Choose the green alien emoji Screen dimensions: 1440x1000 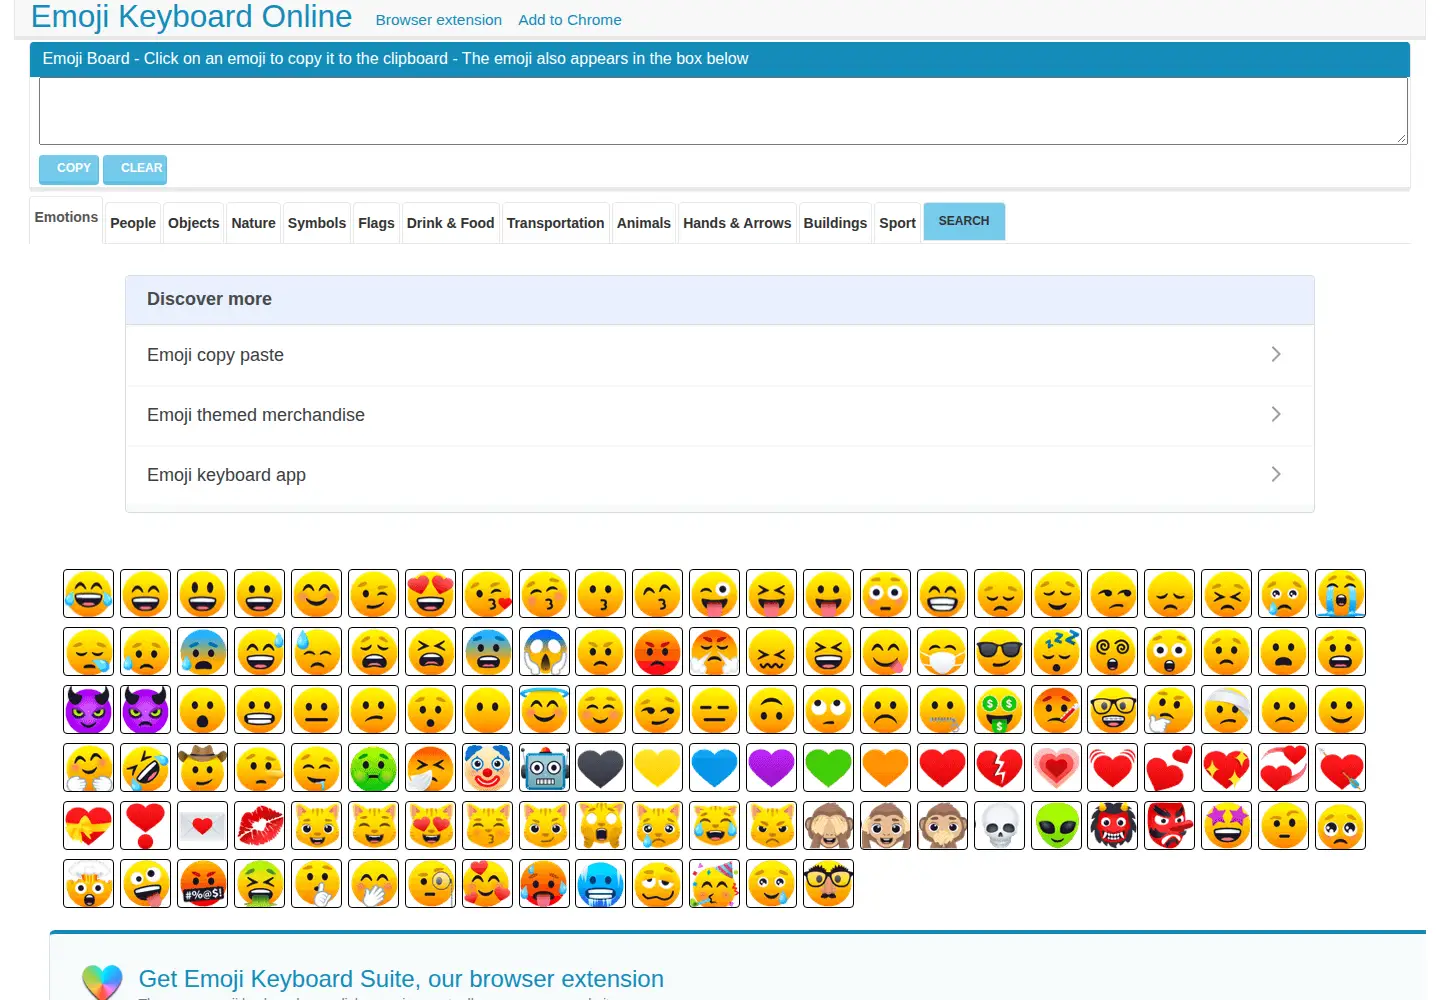pos(1056,826)
